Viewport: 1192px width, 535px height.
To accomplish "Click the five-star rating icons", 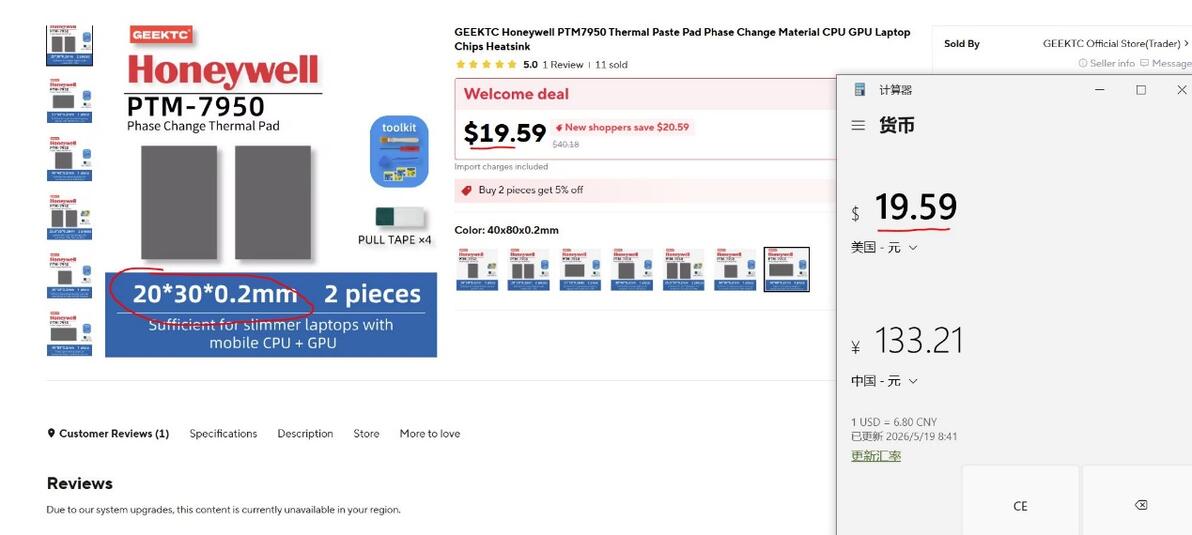I will pos(486,65).
